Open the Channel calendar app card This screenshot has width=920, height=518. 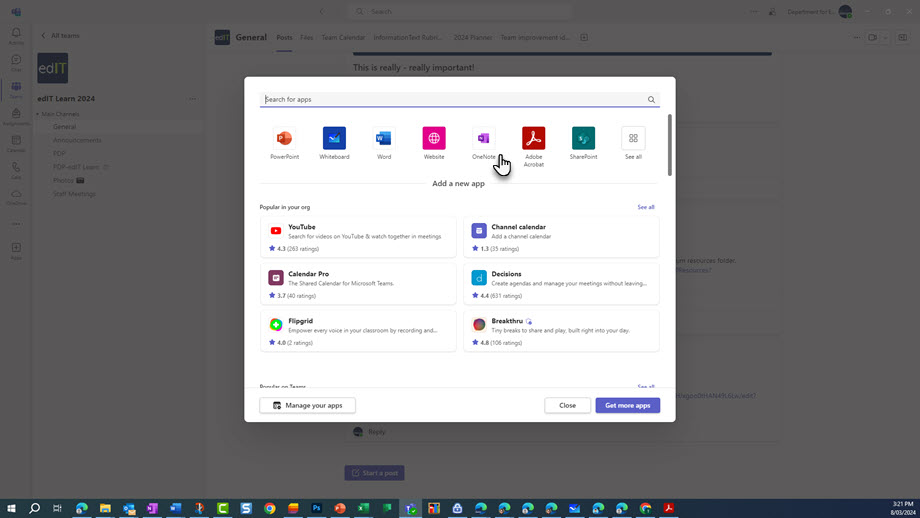[x=562, y=237]
